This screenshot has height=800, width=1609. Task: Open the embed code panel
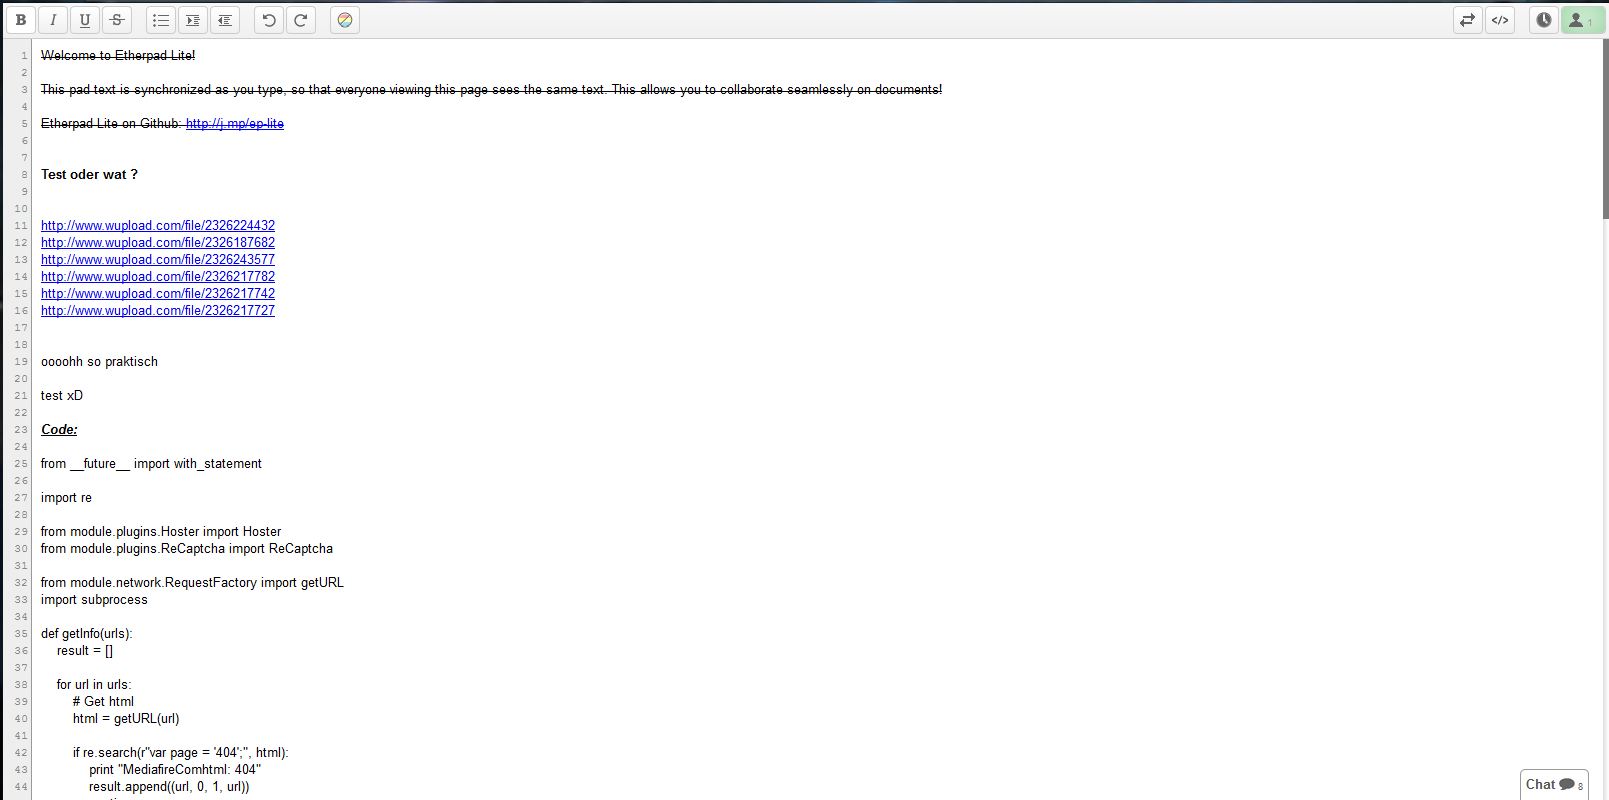tap(1499, 20)
